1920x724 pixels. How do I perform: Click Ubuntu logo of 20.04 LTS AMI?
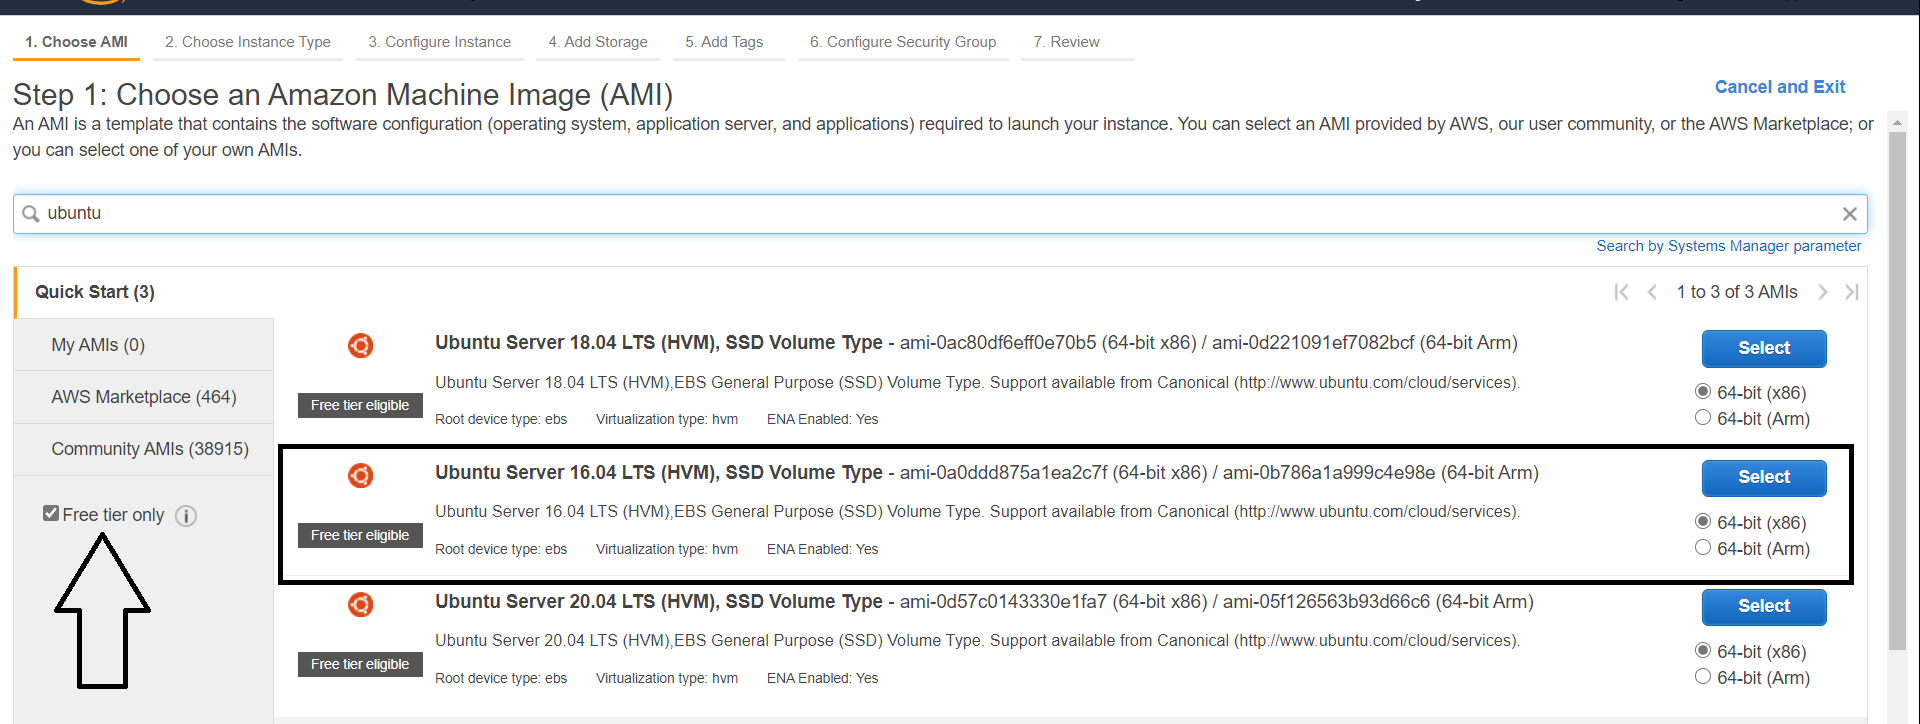(360, 604)
